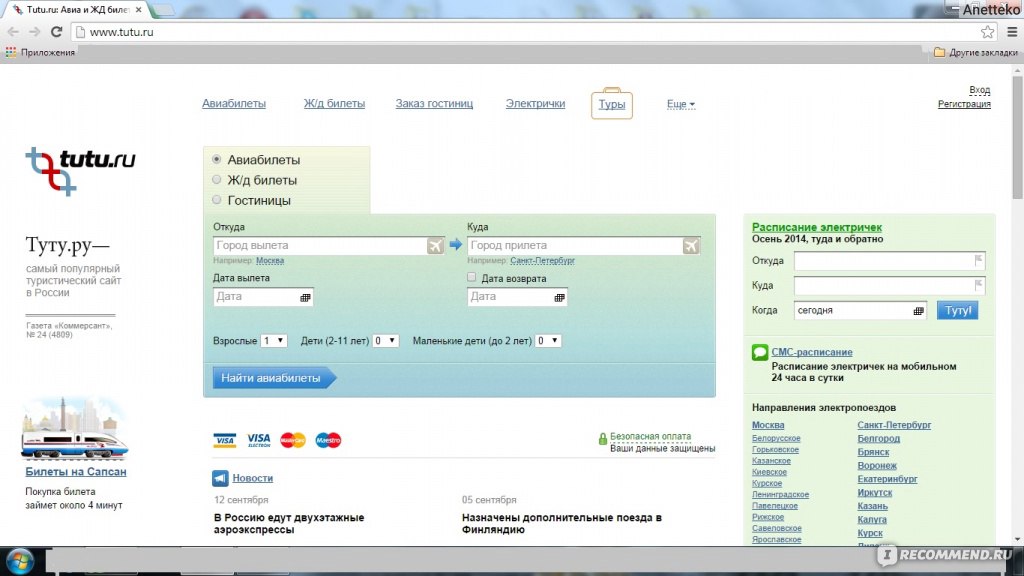The width and height of the screenshot is (1024, 576).
Task: Open Белорусское direction link
Action: [x=776, y=438]
